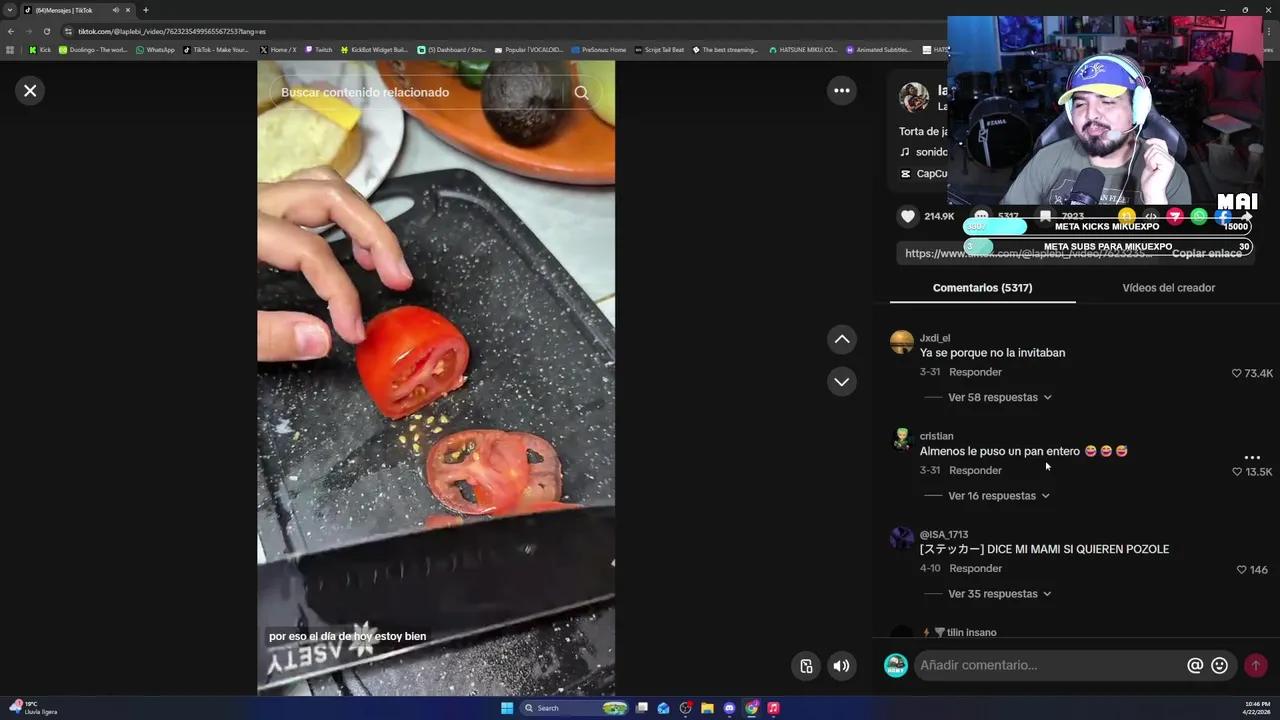Mute the video volume

coord(842,666)
